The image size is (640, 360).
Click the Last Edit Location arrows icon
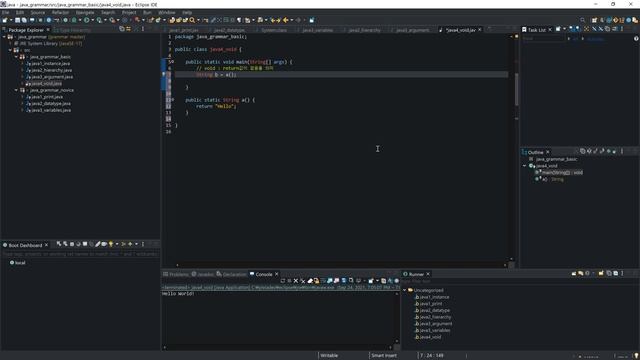(275, 20)
